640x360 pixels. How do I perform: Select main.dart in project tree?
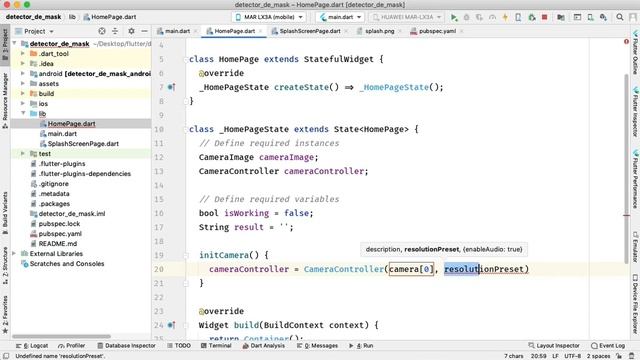tap(62, 133)
